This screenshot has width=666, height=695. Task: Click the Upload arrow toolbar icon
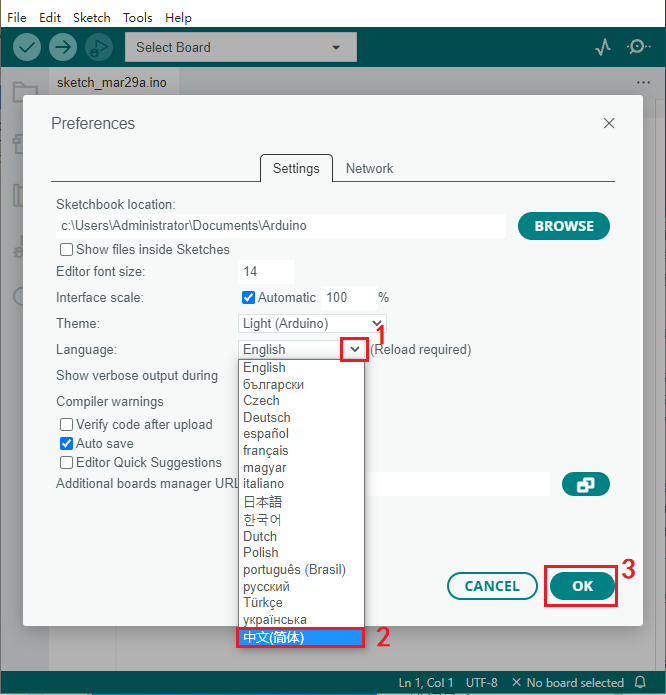coord(63,47)
